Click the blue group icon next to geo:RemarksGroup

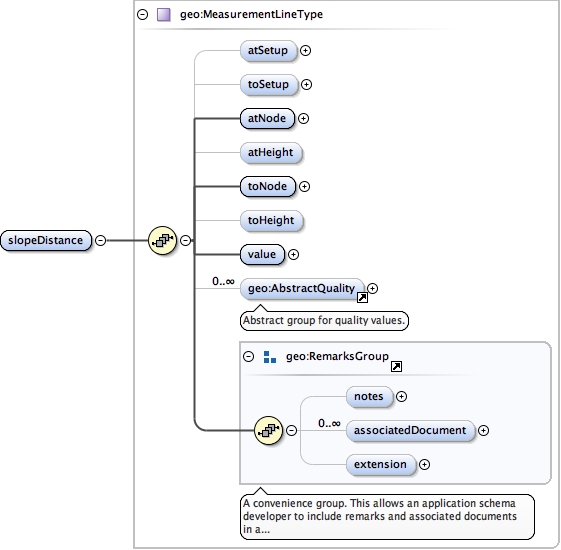270,357
